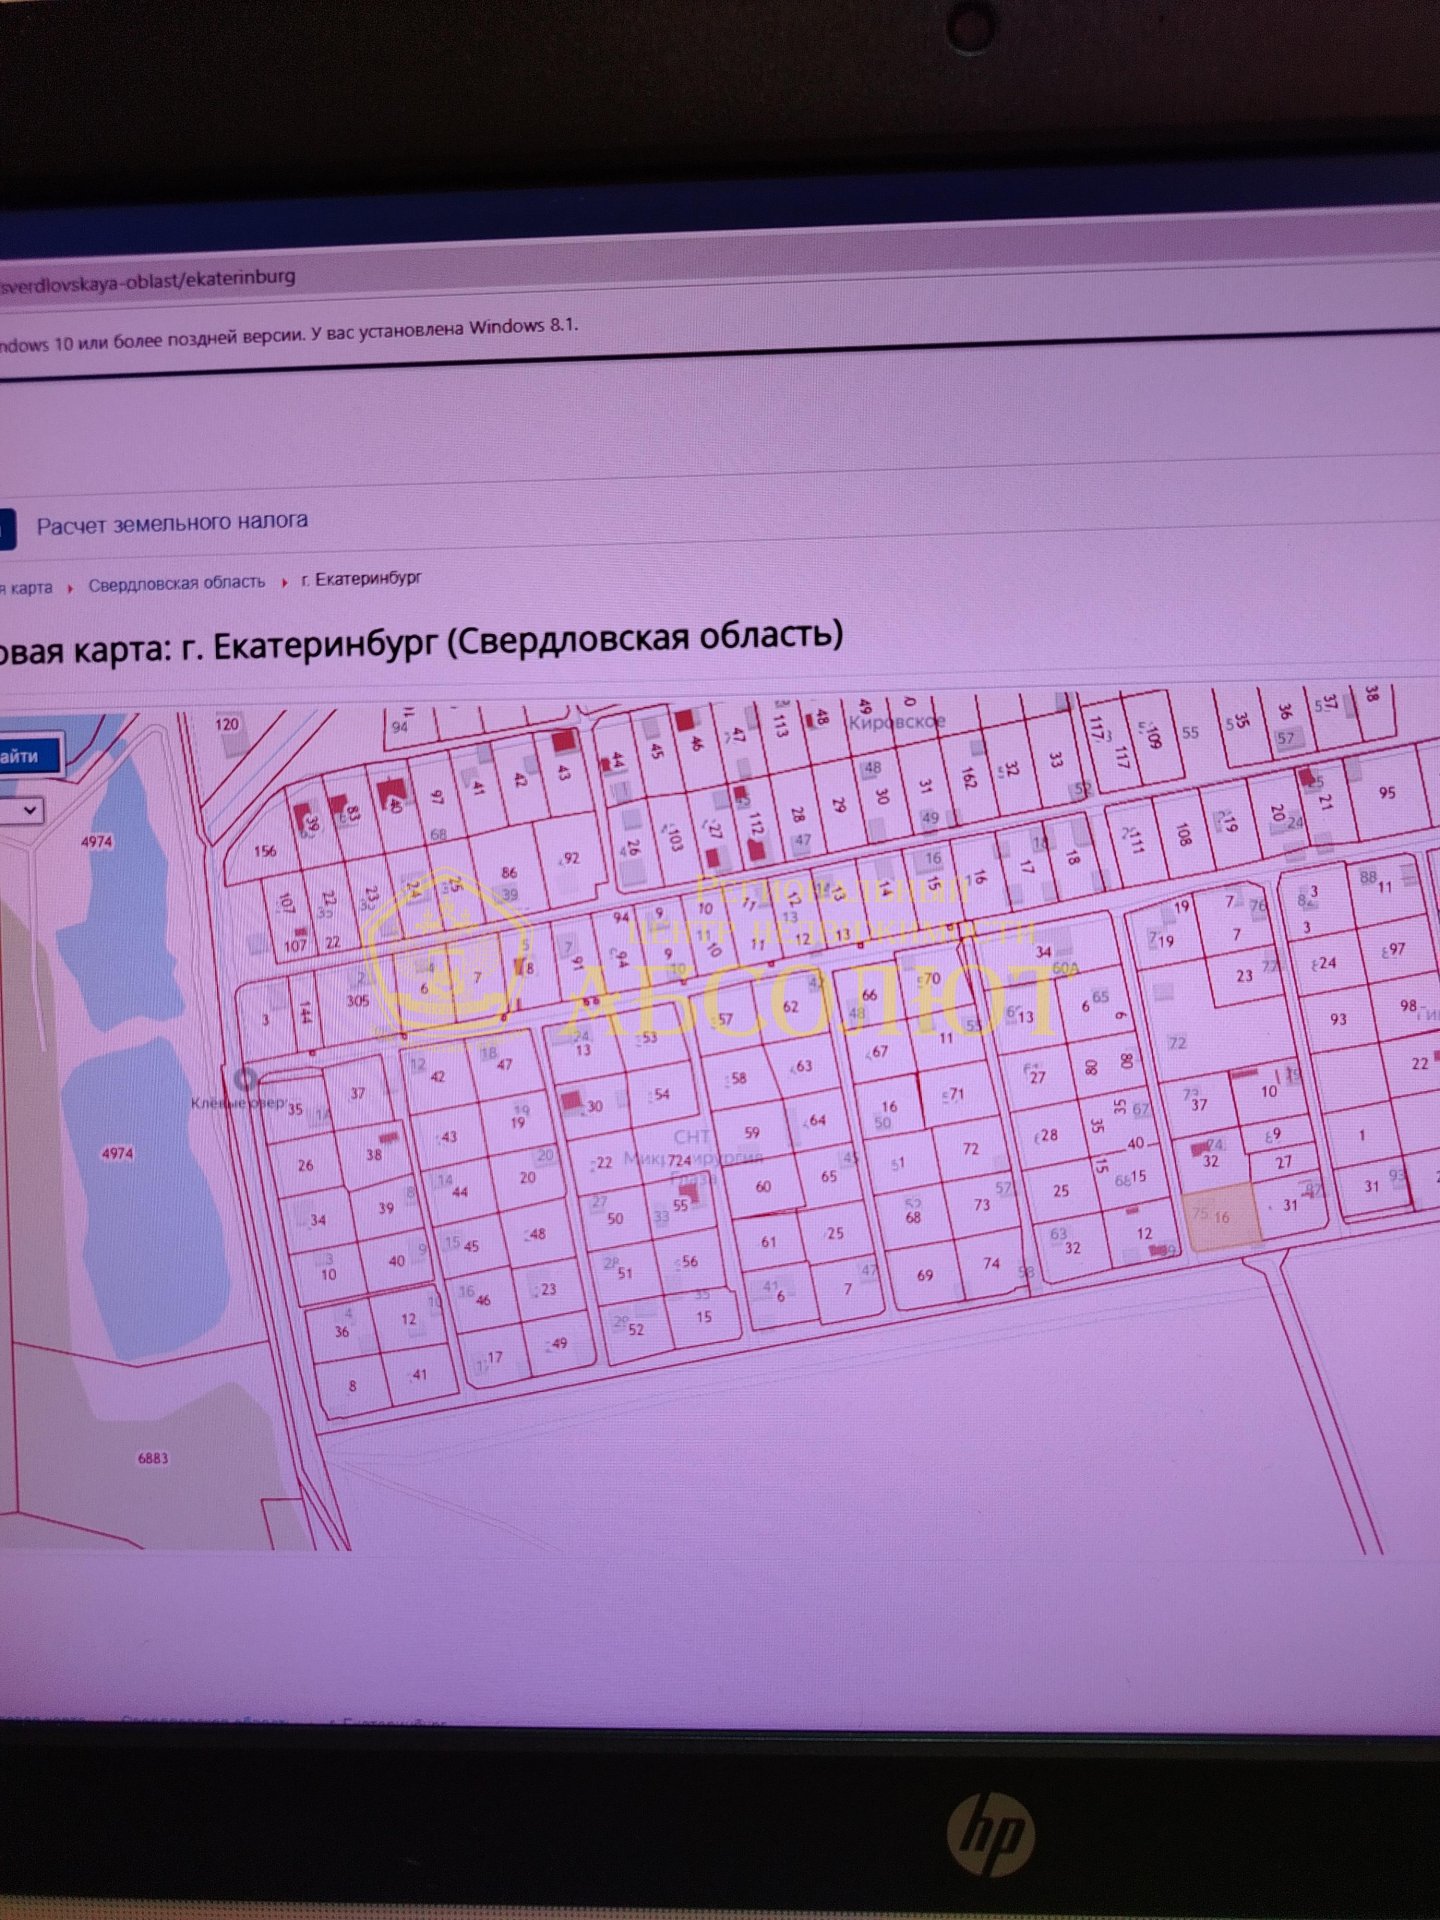Click the Свердловская область breadcrumb
The width and height of the screenshot is (1440, 1920).
(x=176, y=583)
